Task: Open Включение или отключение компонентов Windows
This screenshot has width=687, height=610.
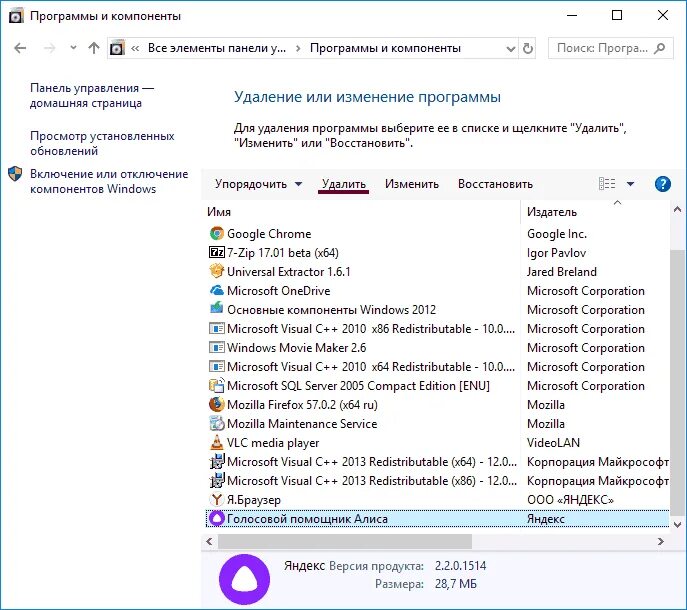Action: point(109,181)
